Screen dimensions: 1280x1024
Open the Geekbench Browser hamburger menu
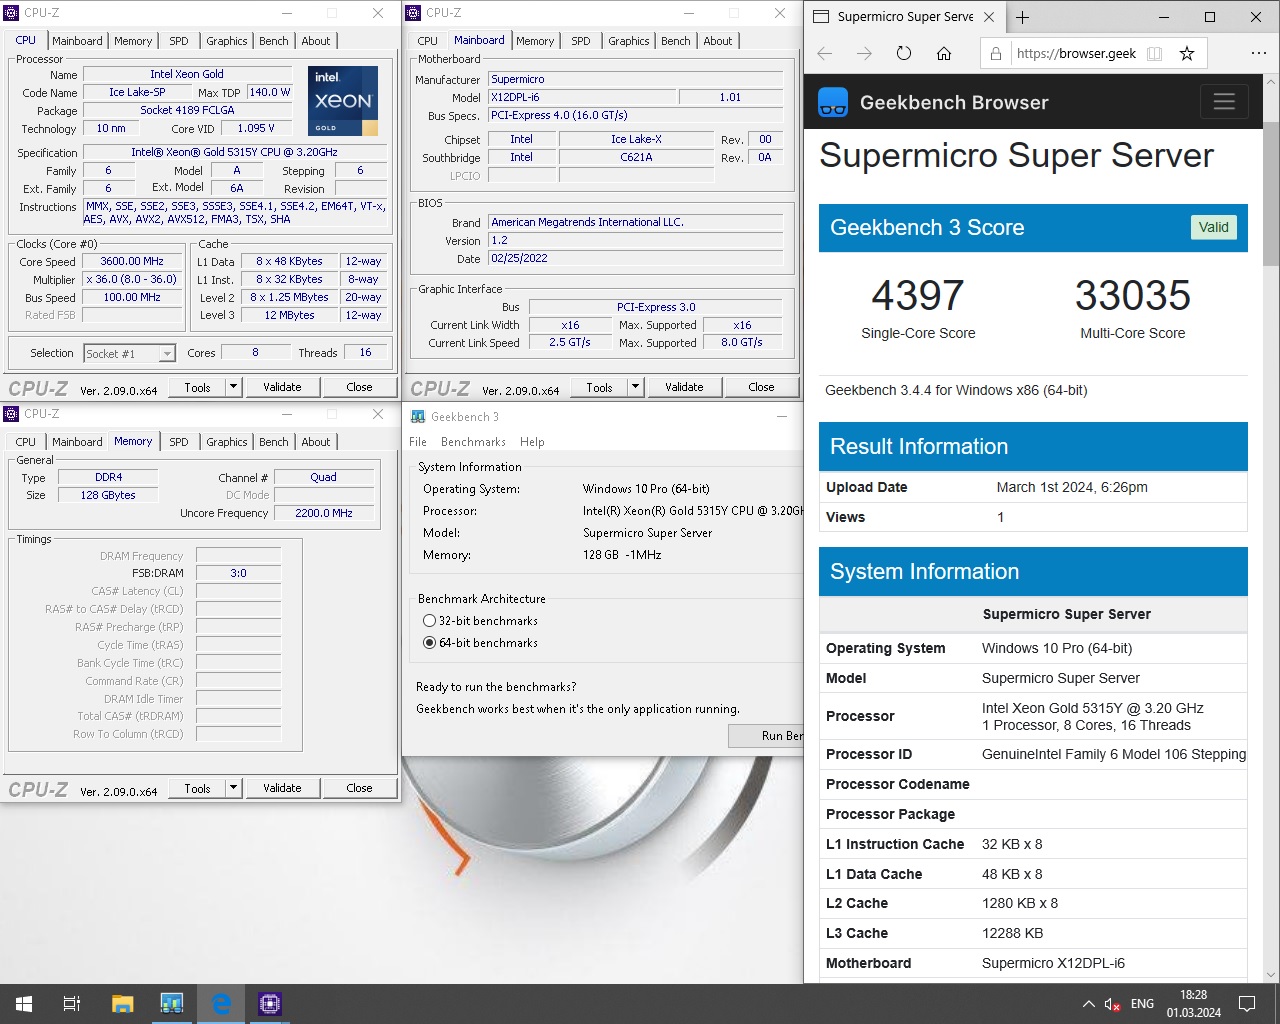1224,102
